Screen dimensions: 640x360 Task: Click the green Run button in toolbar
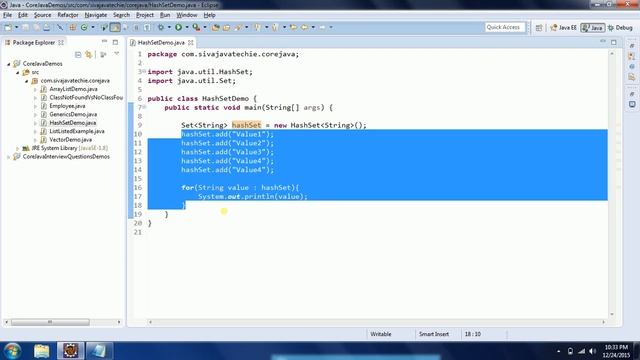point(178,27)
